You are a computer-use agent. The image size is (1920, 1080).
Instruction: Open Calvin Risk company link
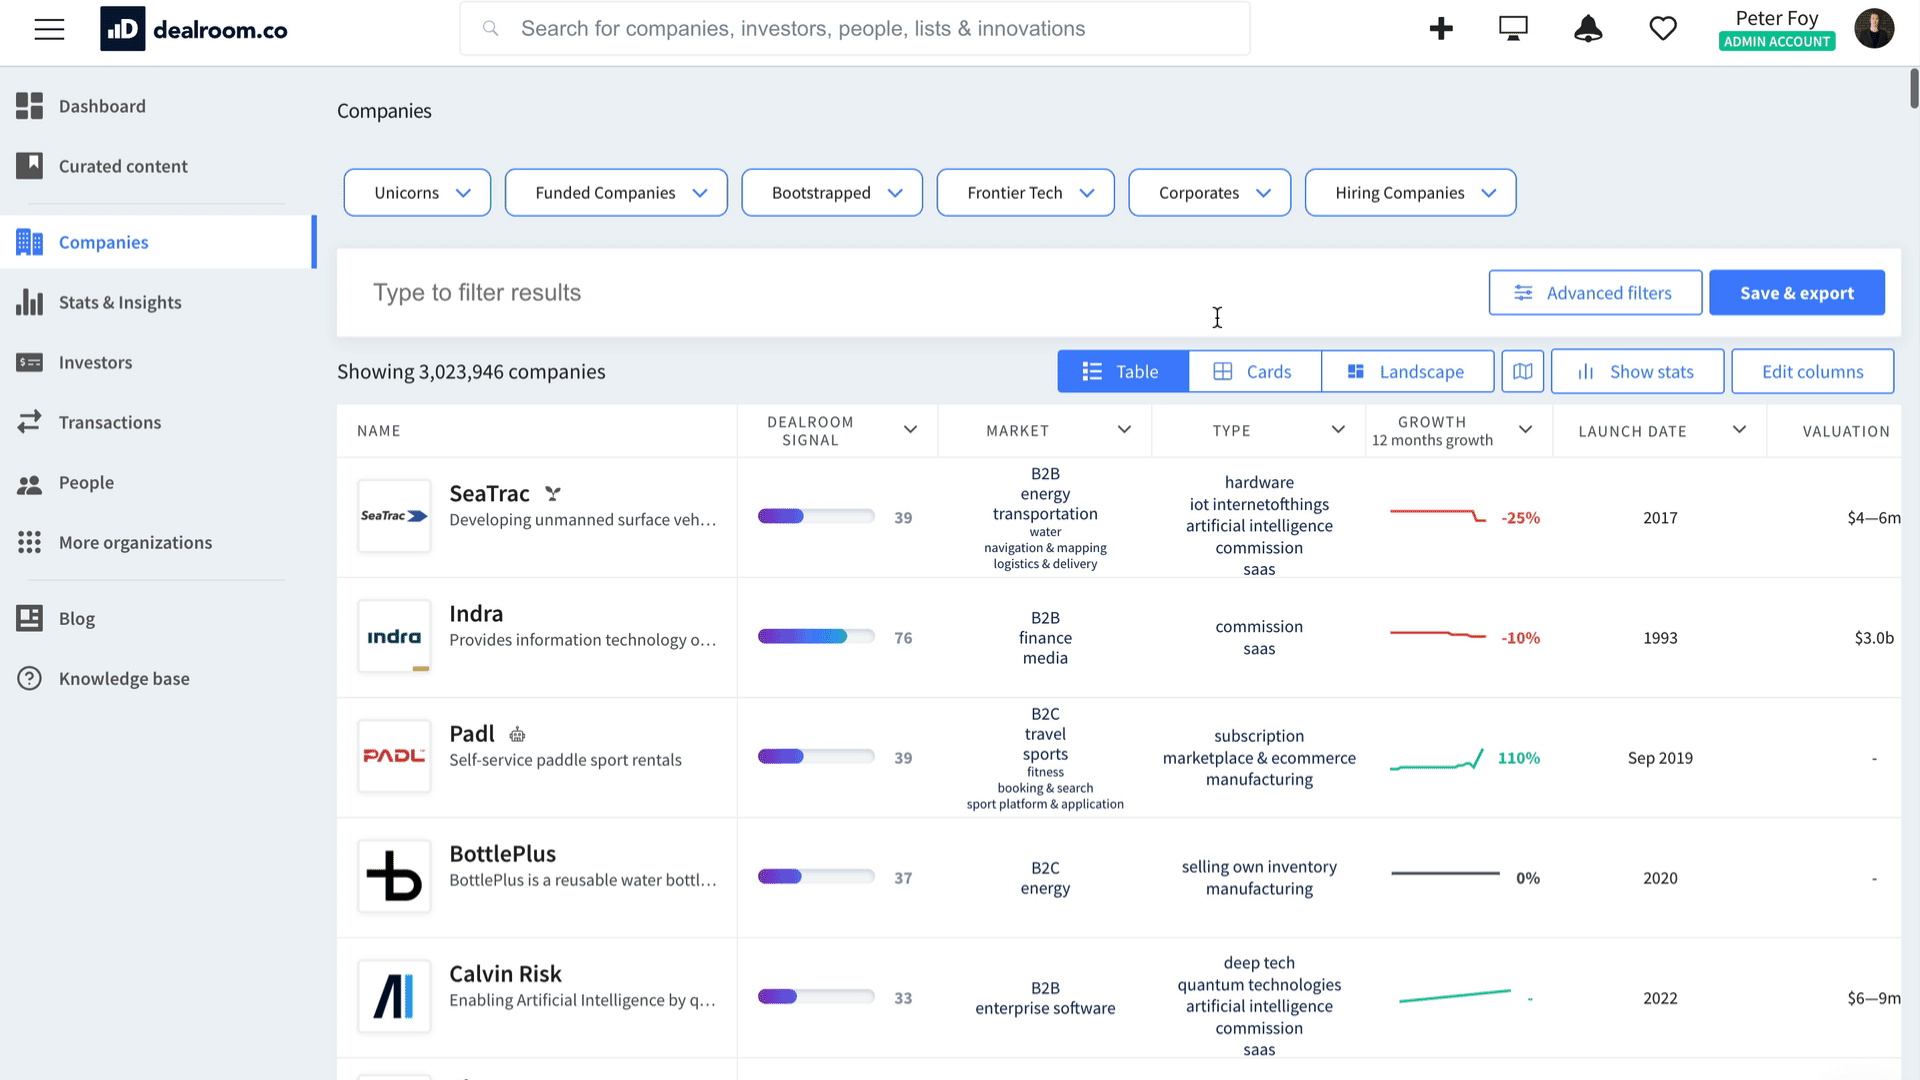point(505,974)
